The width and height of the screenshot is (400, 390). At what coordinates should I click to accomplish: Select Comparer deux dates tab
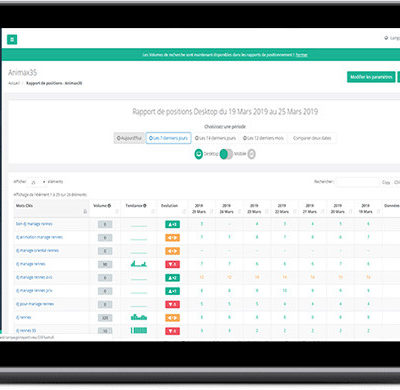[x=312, y=138]
